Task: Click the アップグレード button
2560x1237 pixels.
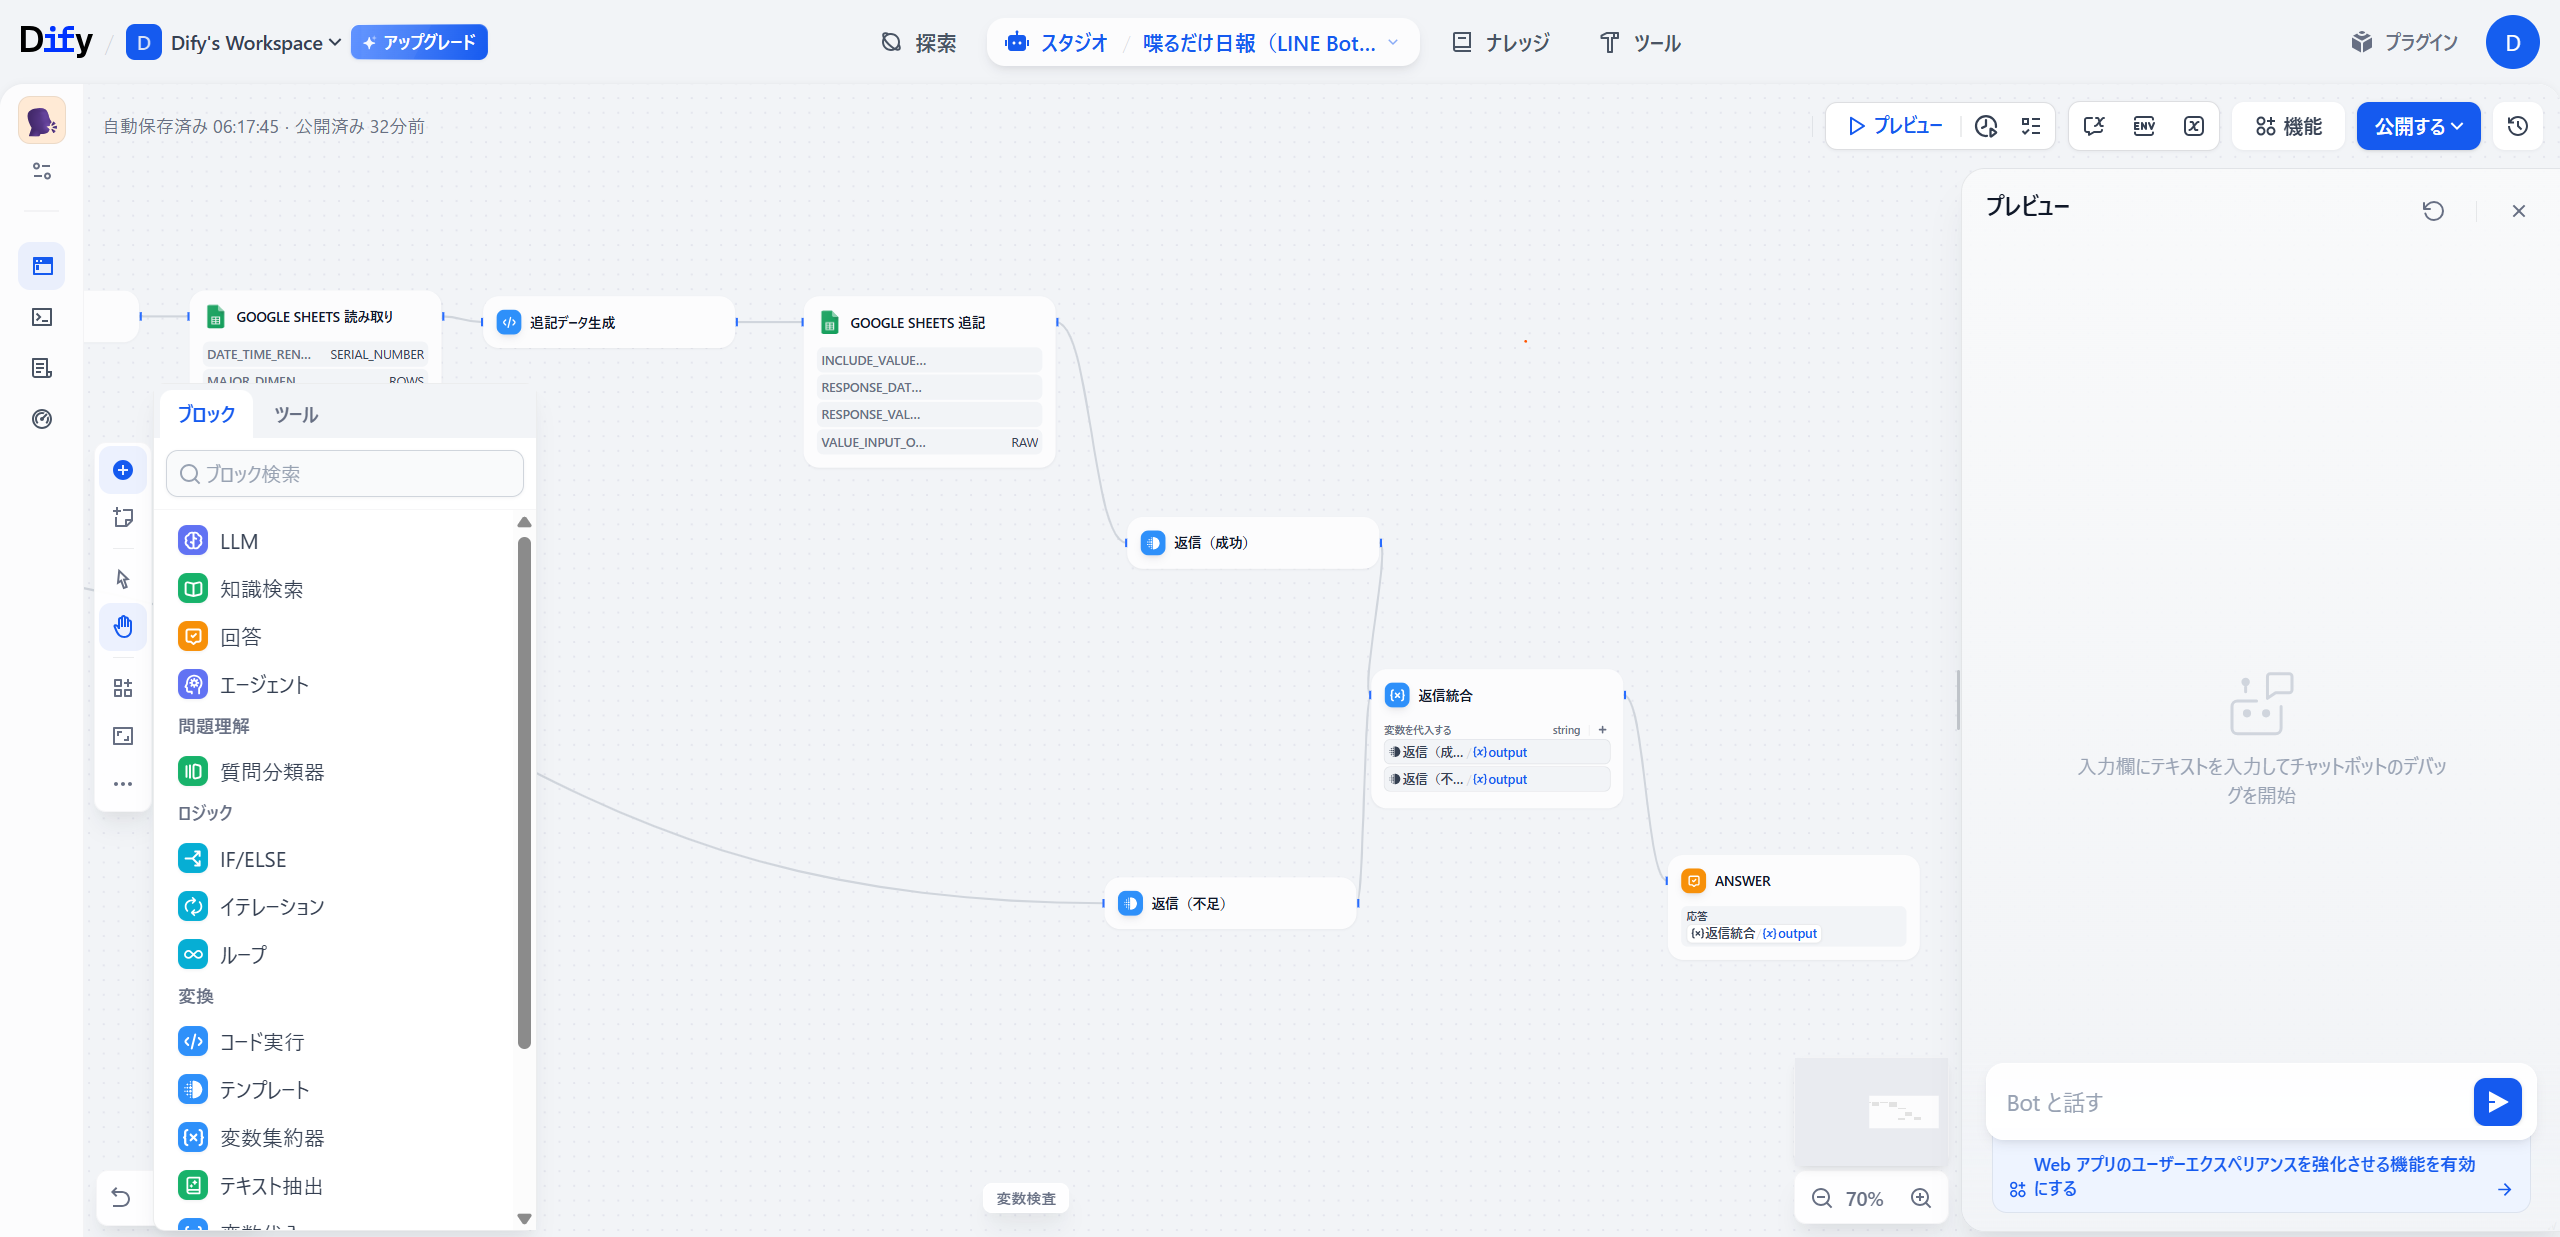Action: pyautogui.click(x=419, y=43)
